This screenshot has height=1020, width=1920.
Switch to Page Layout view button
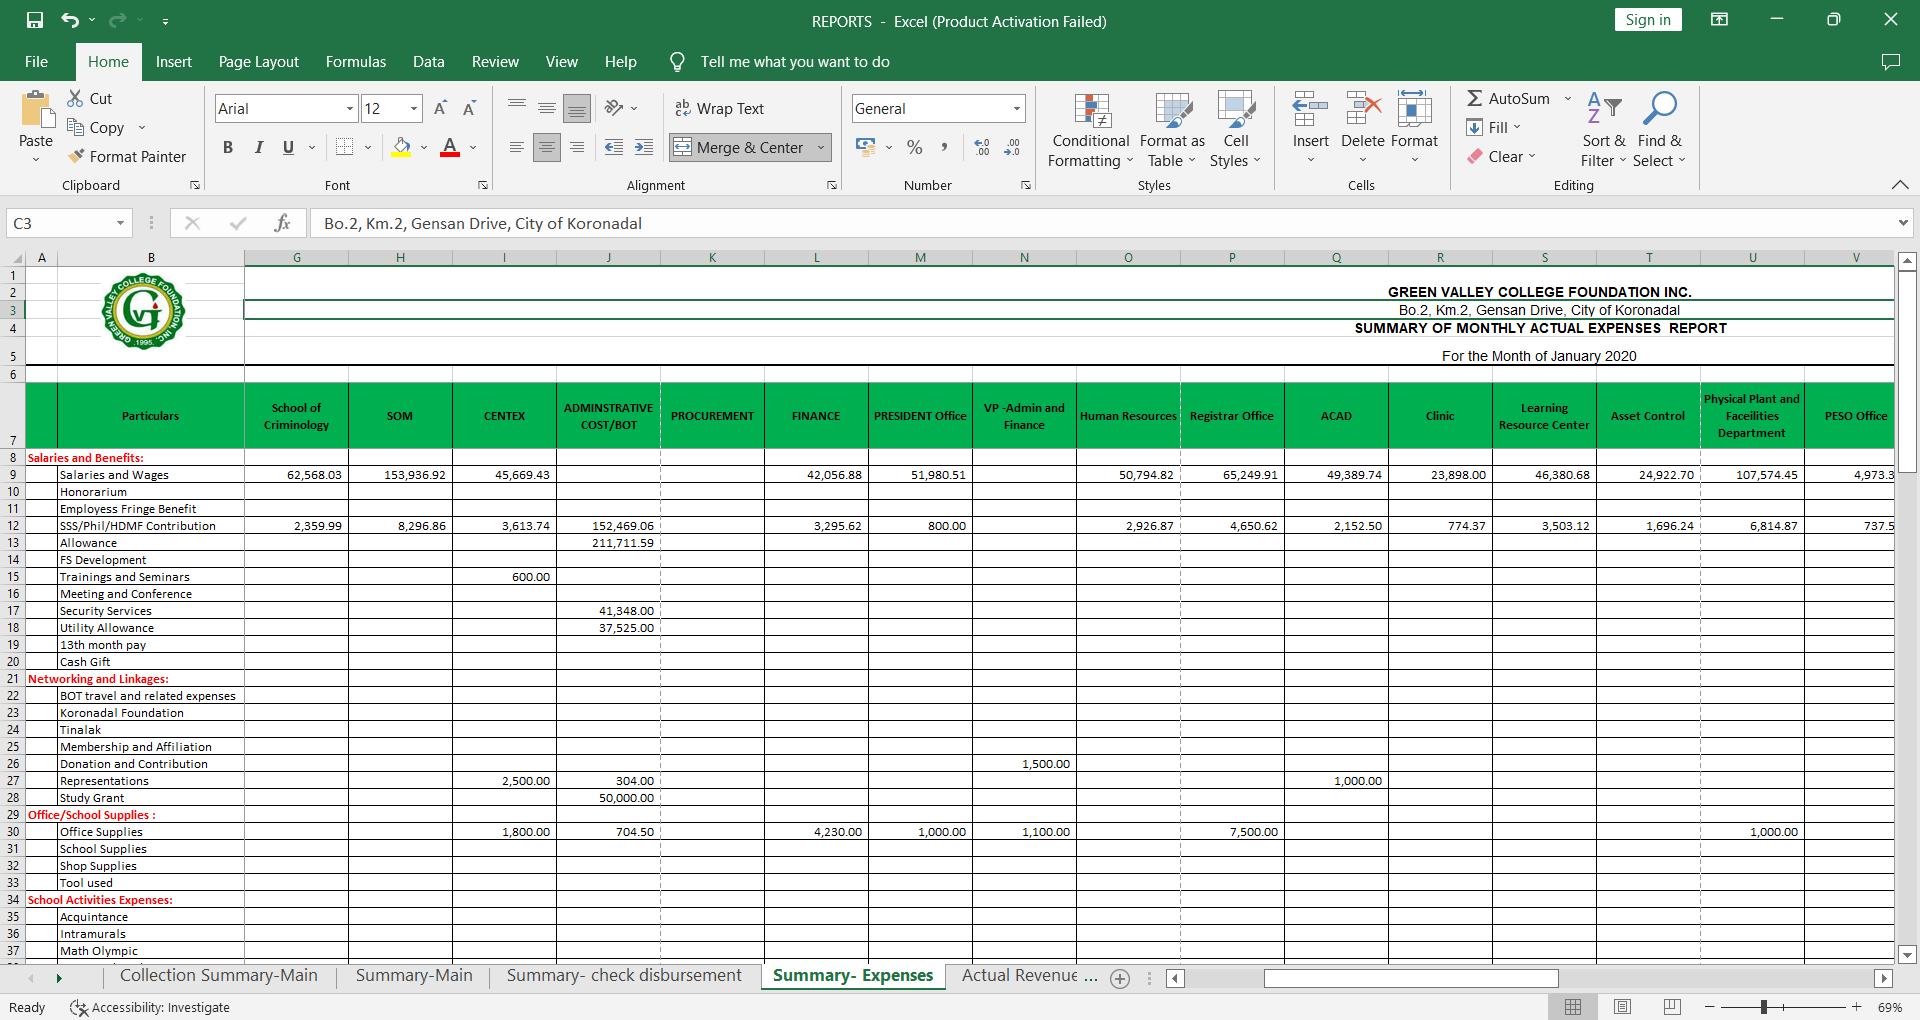click(x=1623, y=1007)
